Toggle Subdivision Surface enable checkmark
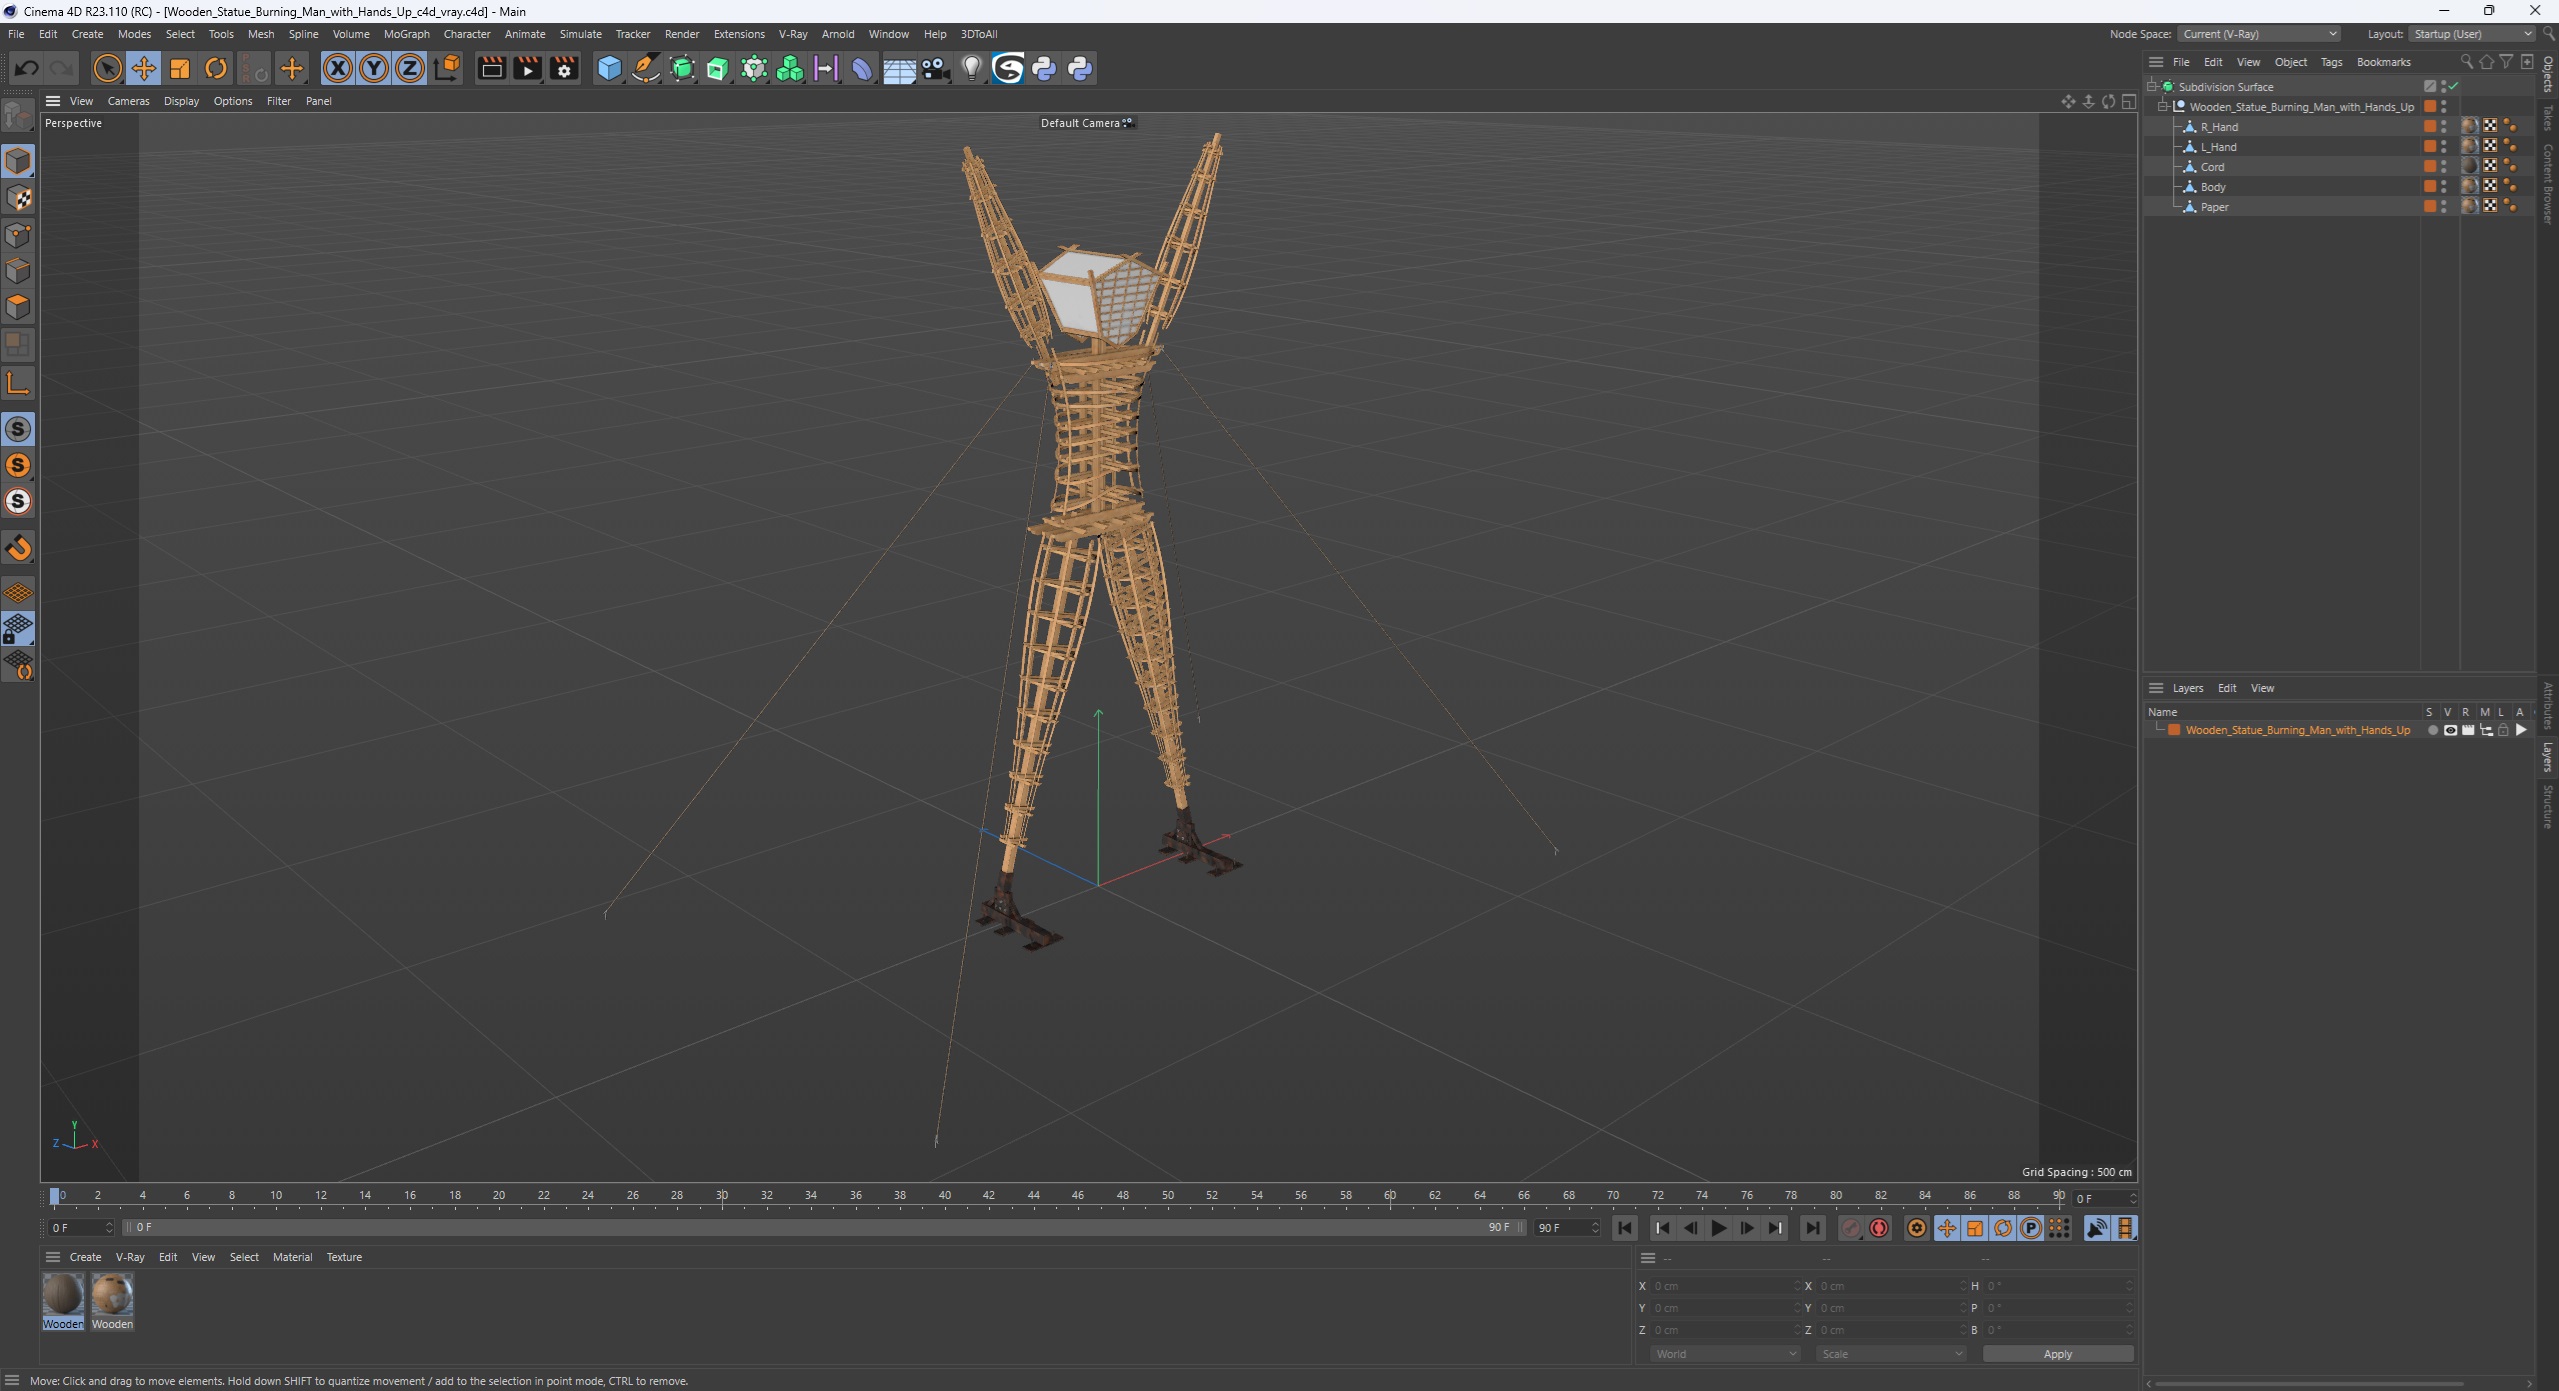 click(2454, 86)
